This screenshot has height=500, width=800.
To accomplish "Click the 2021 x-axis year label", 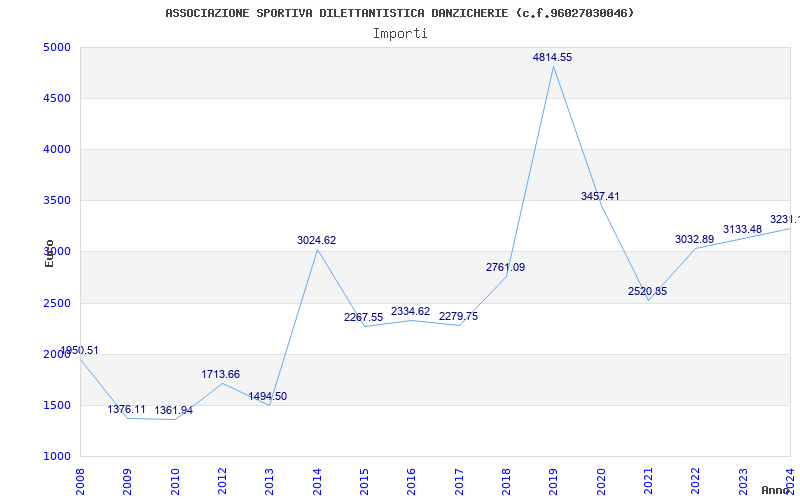I will 648,482.
